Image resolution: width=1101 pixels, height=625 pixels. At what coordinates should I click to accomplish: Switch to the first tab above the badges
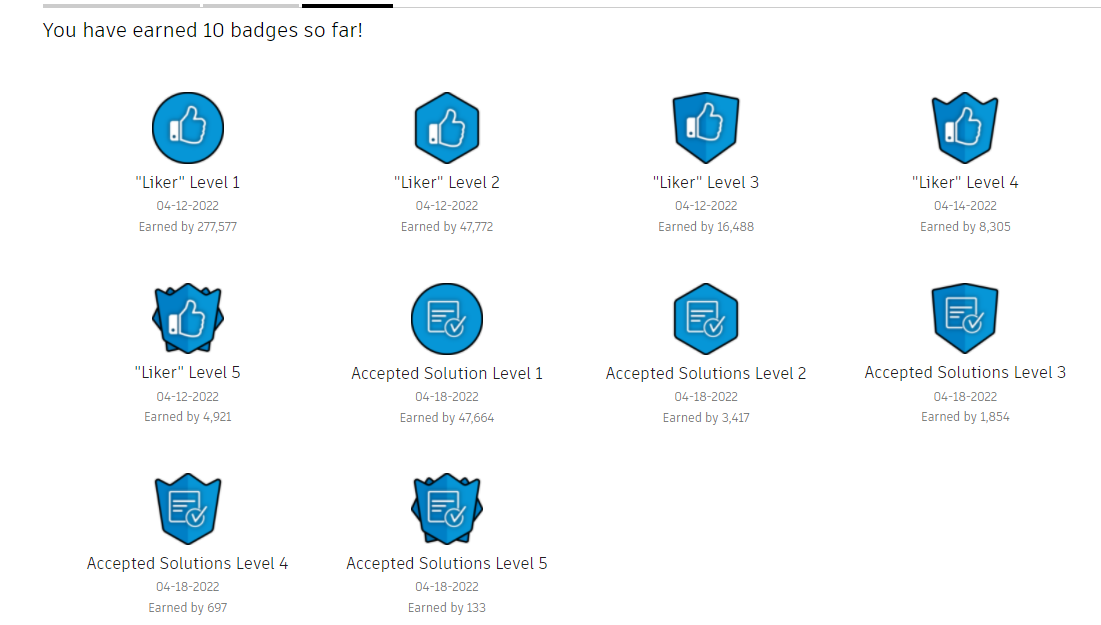tap(120, 4)
